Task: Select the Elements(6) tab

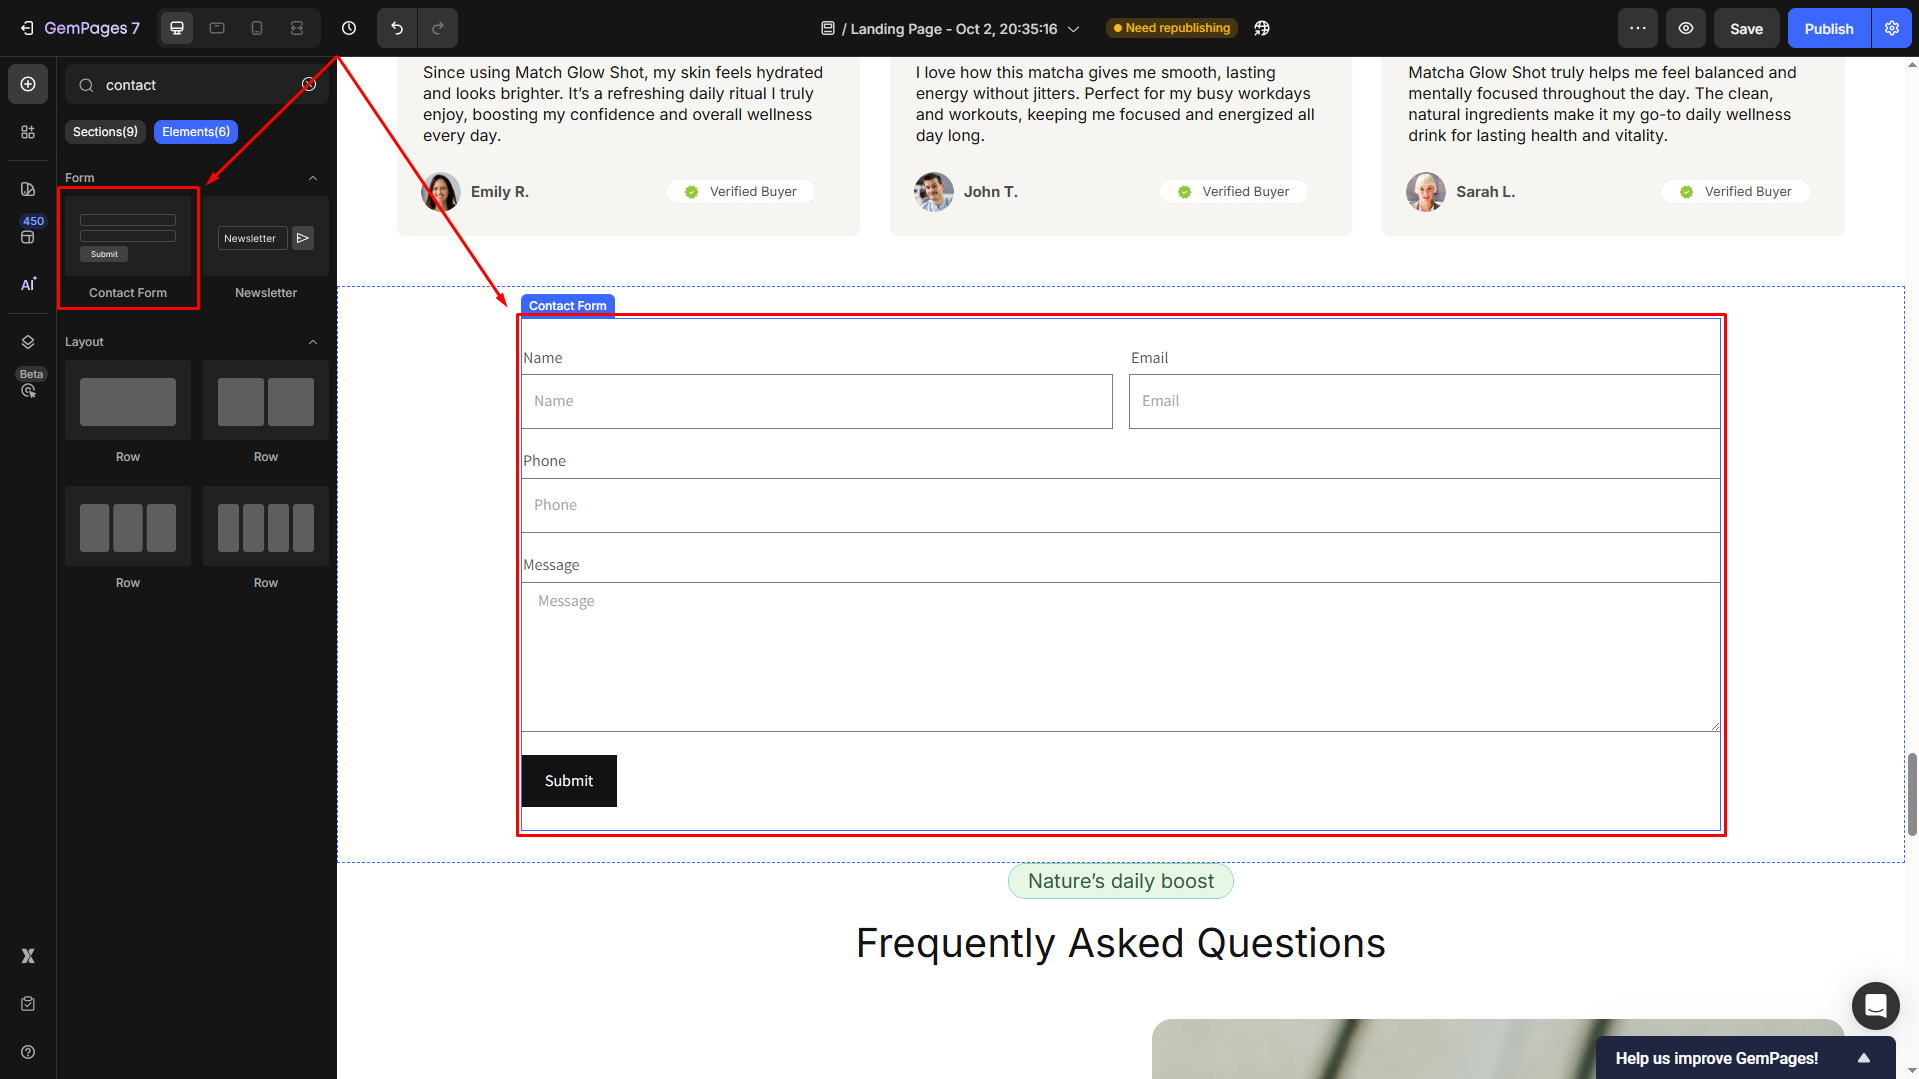Action: point(196,132)
